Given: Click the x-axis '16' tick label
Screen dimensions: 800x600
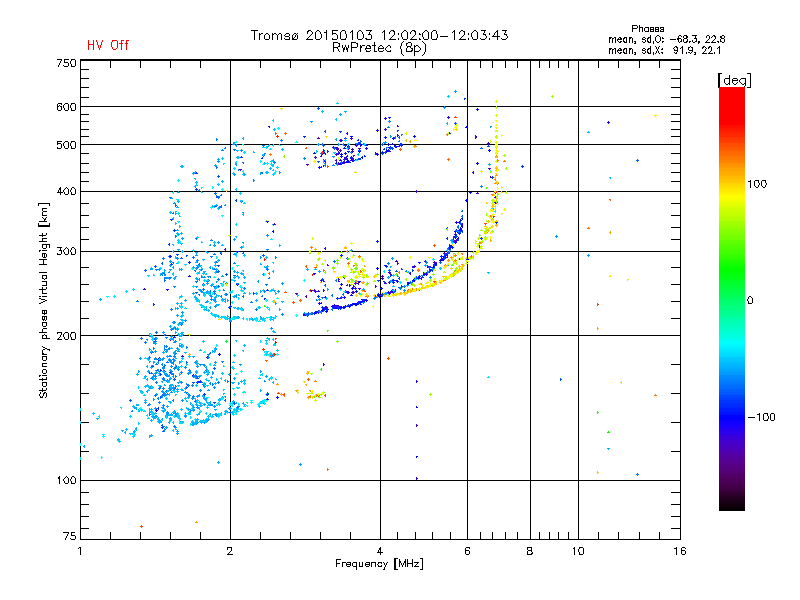Looking at the screenshot, I should (x=680, y=551).
